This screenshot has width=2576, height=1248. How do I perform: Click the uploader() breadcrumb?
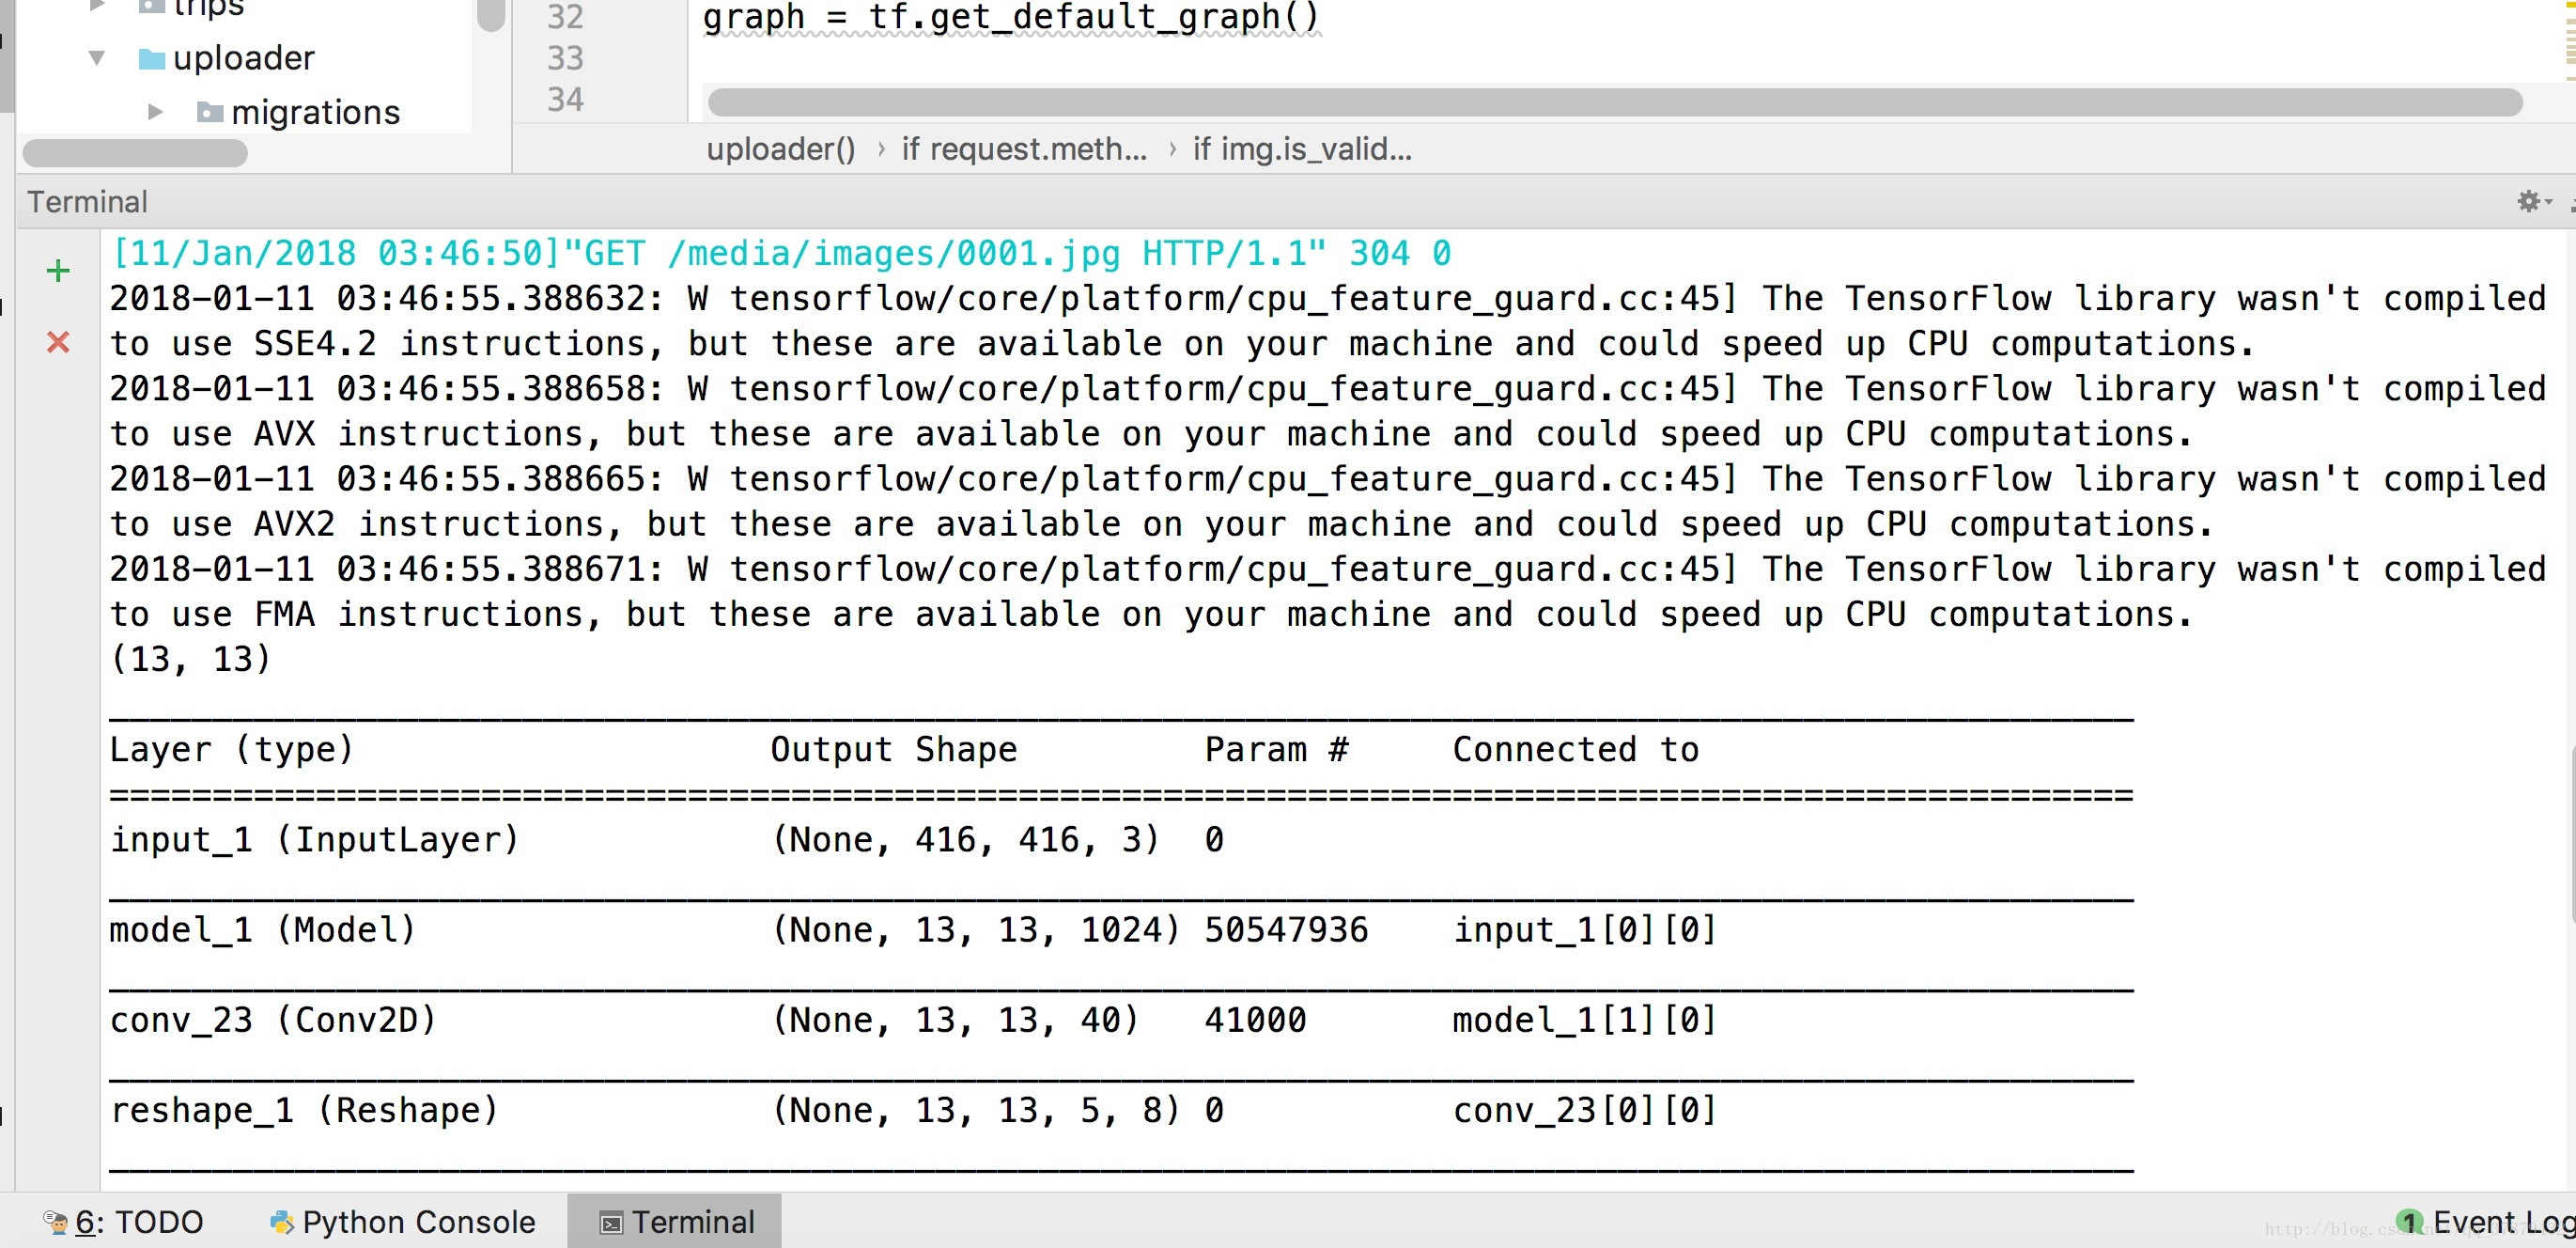[781, 149]
